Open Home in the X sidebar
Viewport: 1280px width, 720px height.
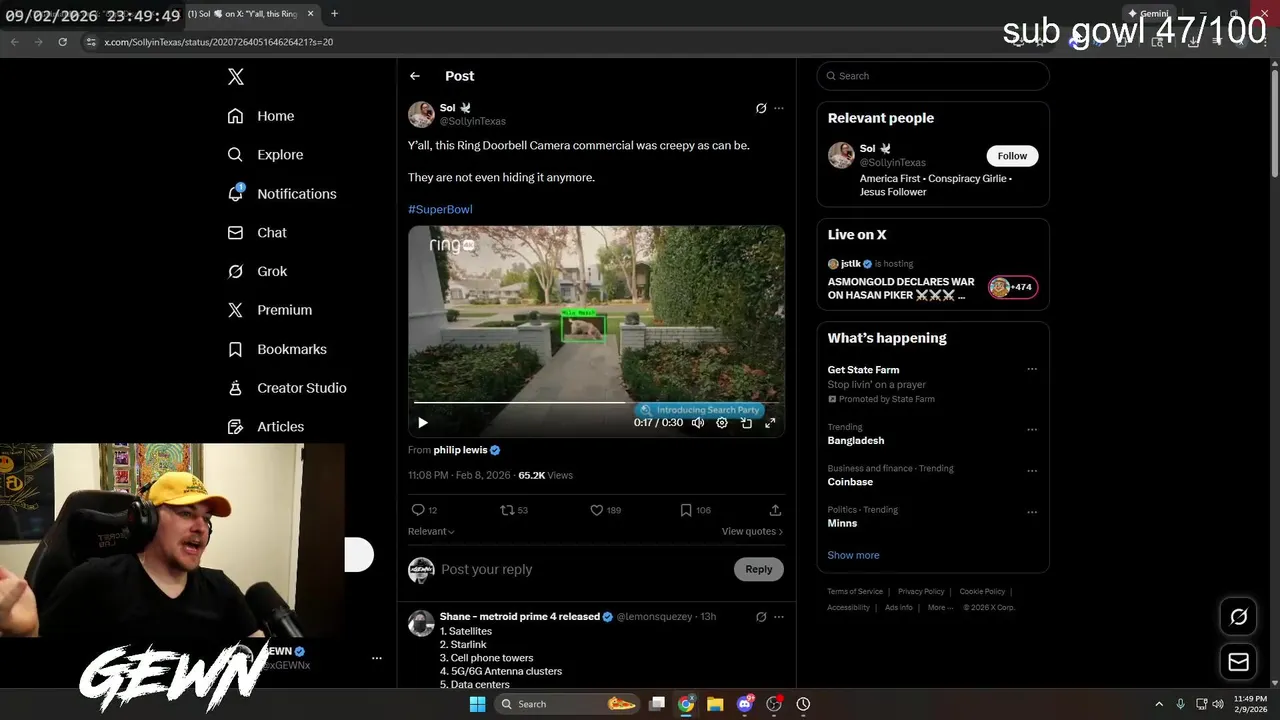pos(261,116)
